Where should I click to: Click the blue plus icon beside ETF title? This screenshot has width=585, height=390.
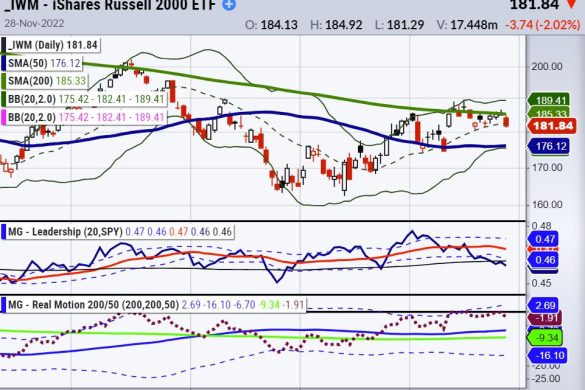click(229, 4)
